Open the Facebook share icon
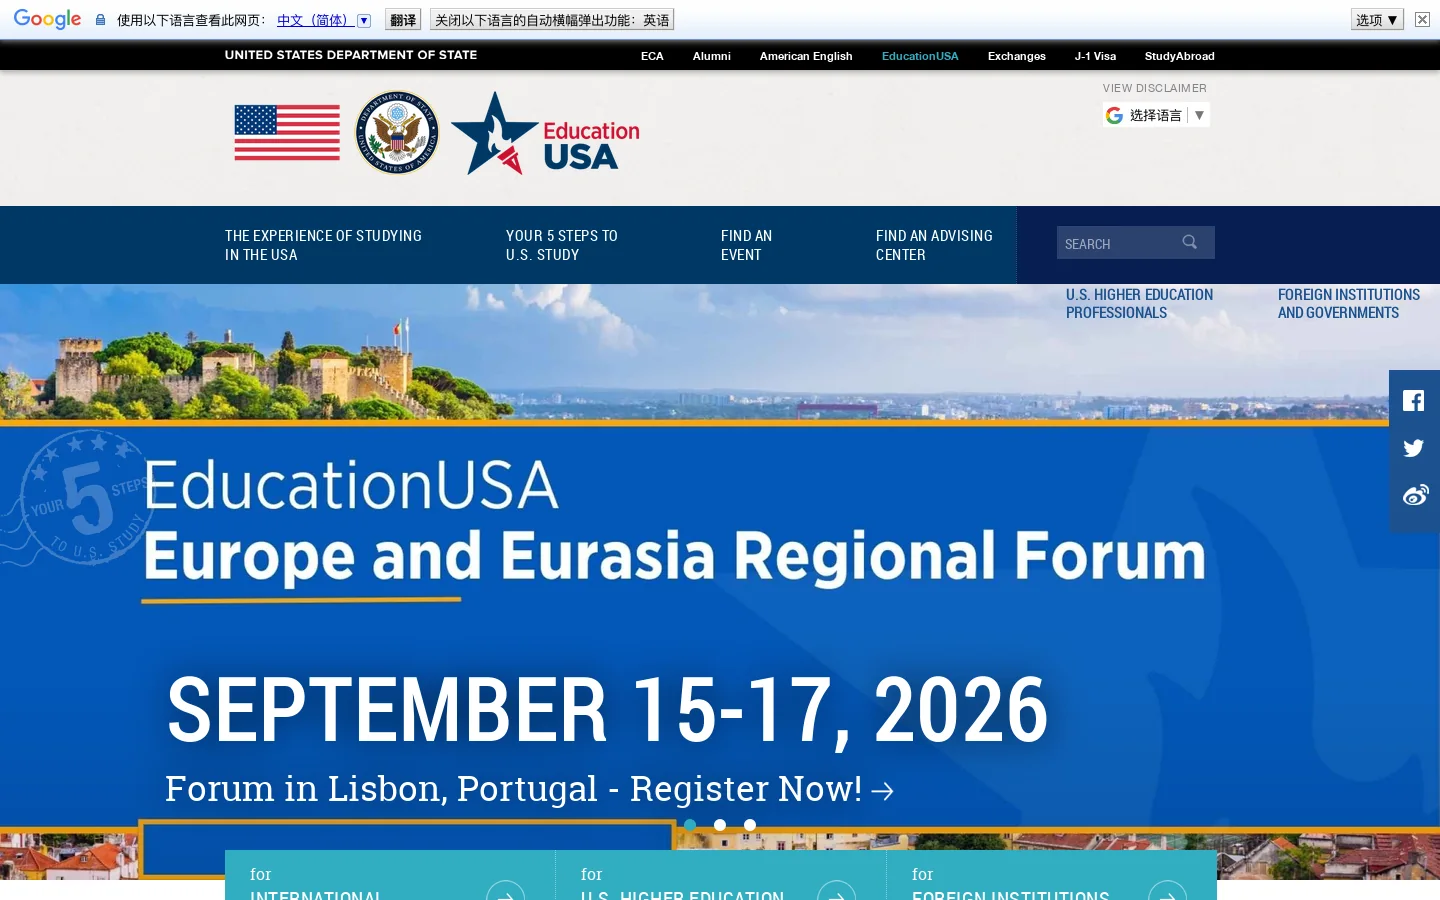 (1413, 401)
